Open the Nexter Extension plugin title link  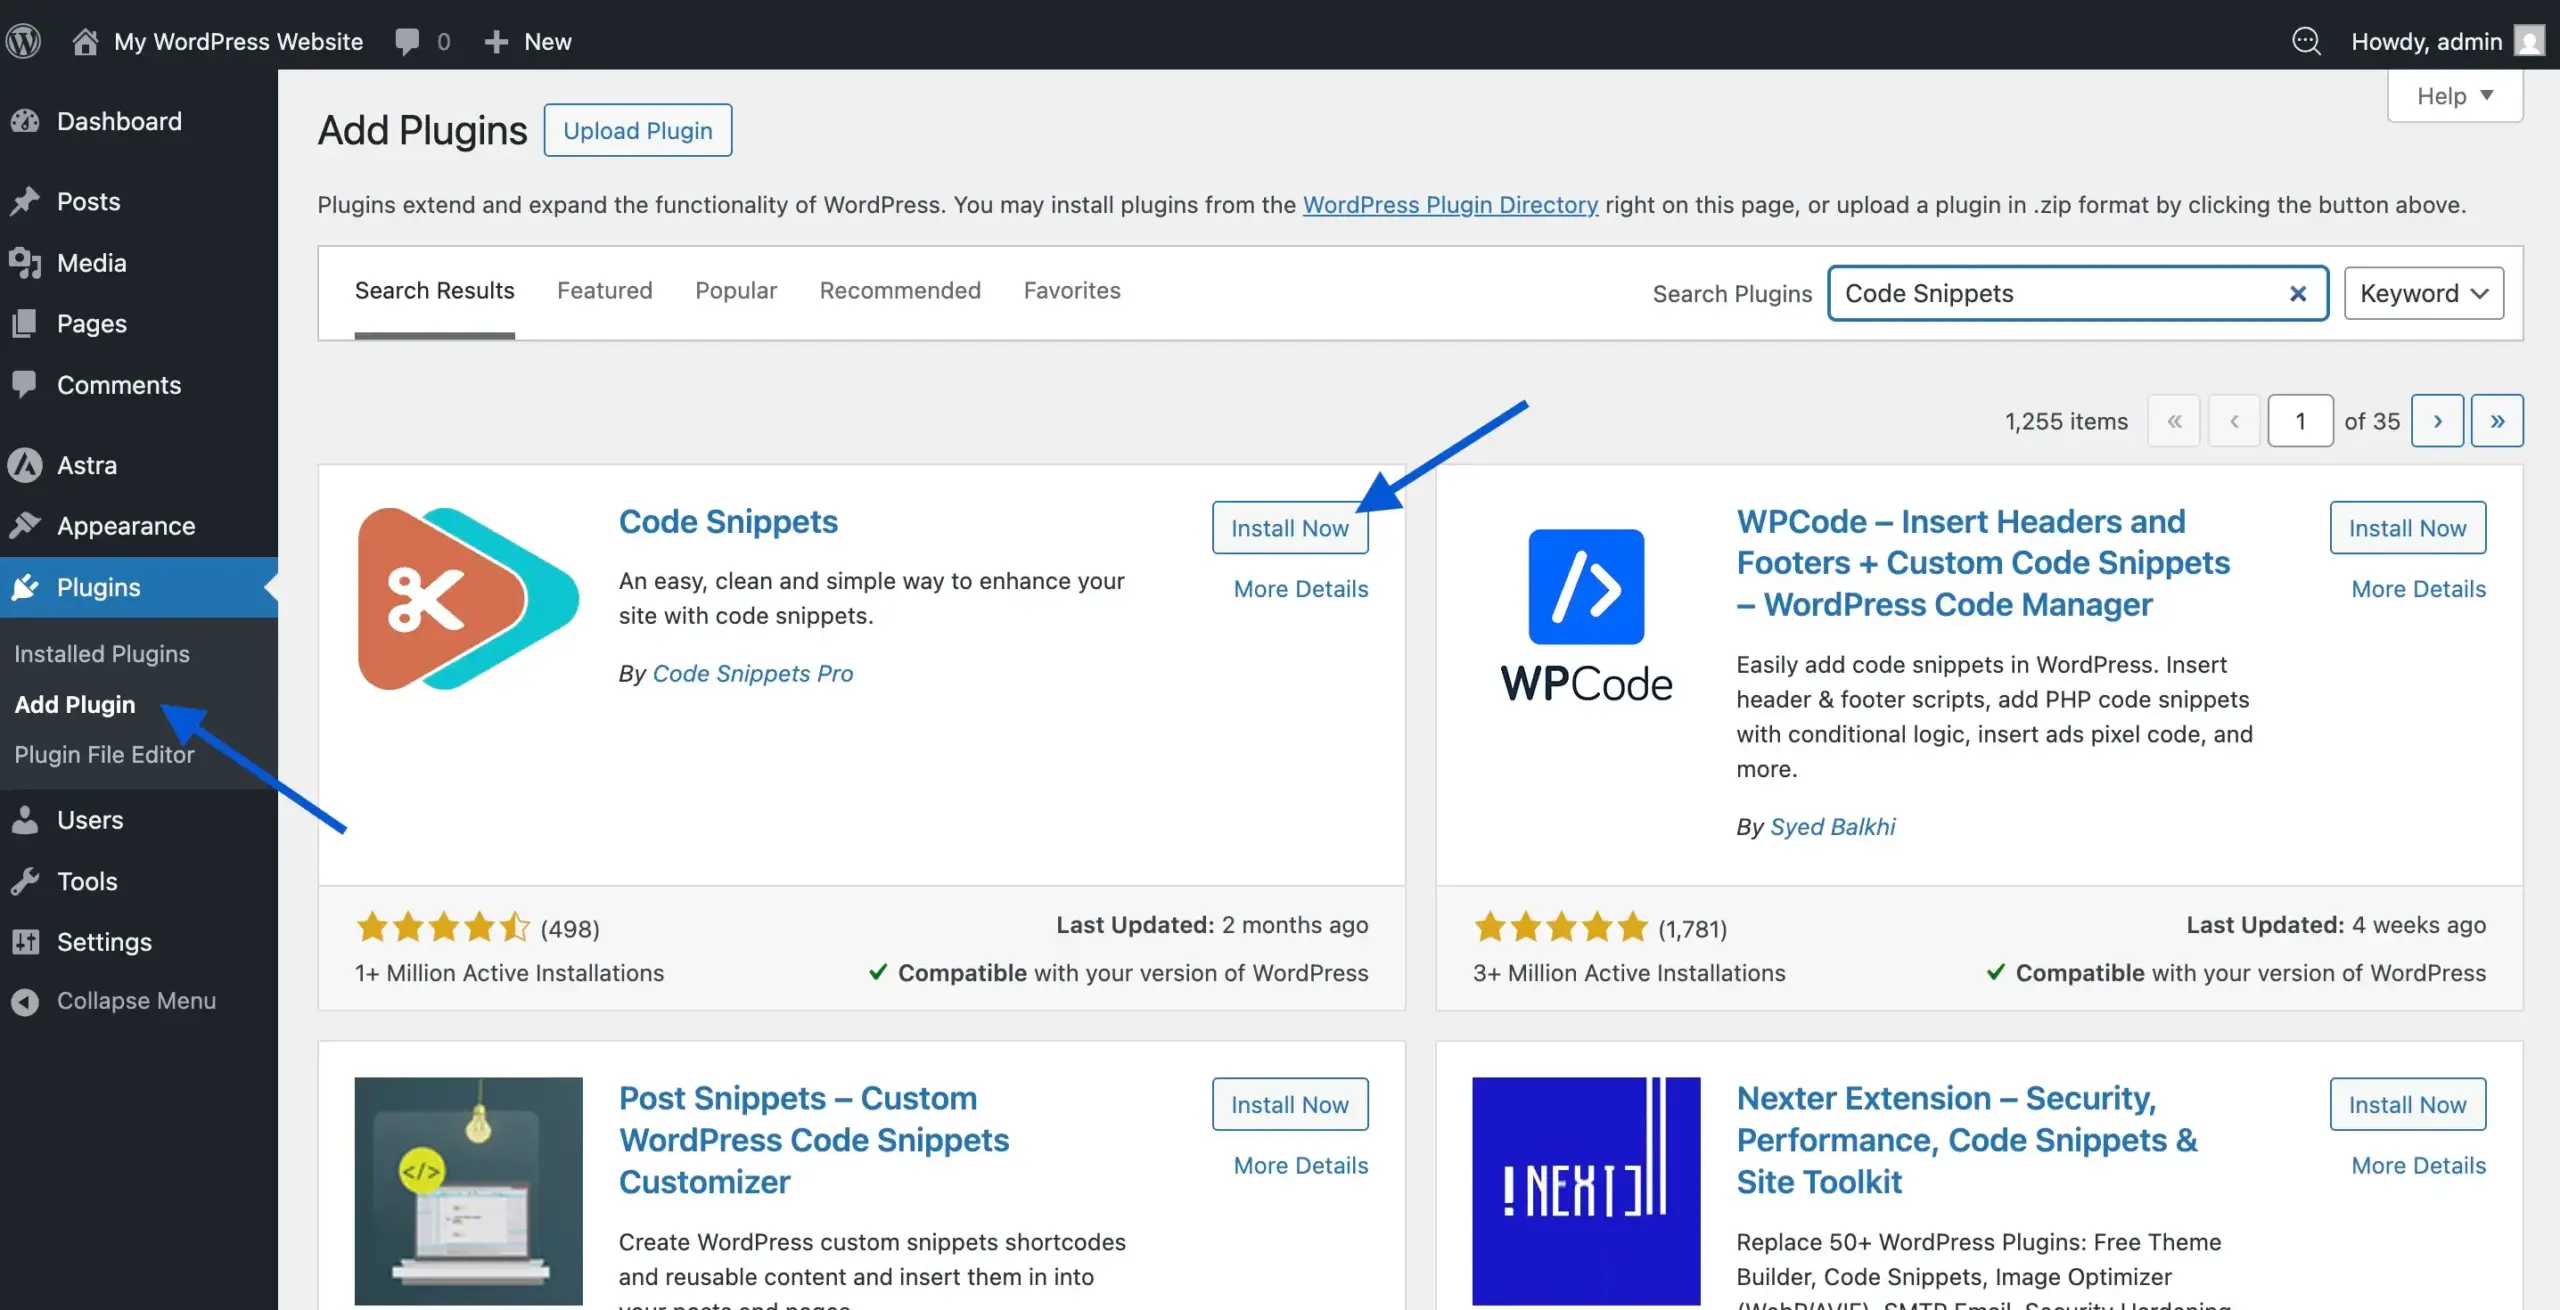click(x=1967, y=1140)
